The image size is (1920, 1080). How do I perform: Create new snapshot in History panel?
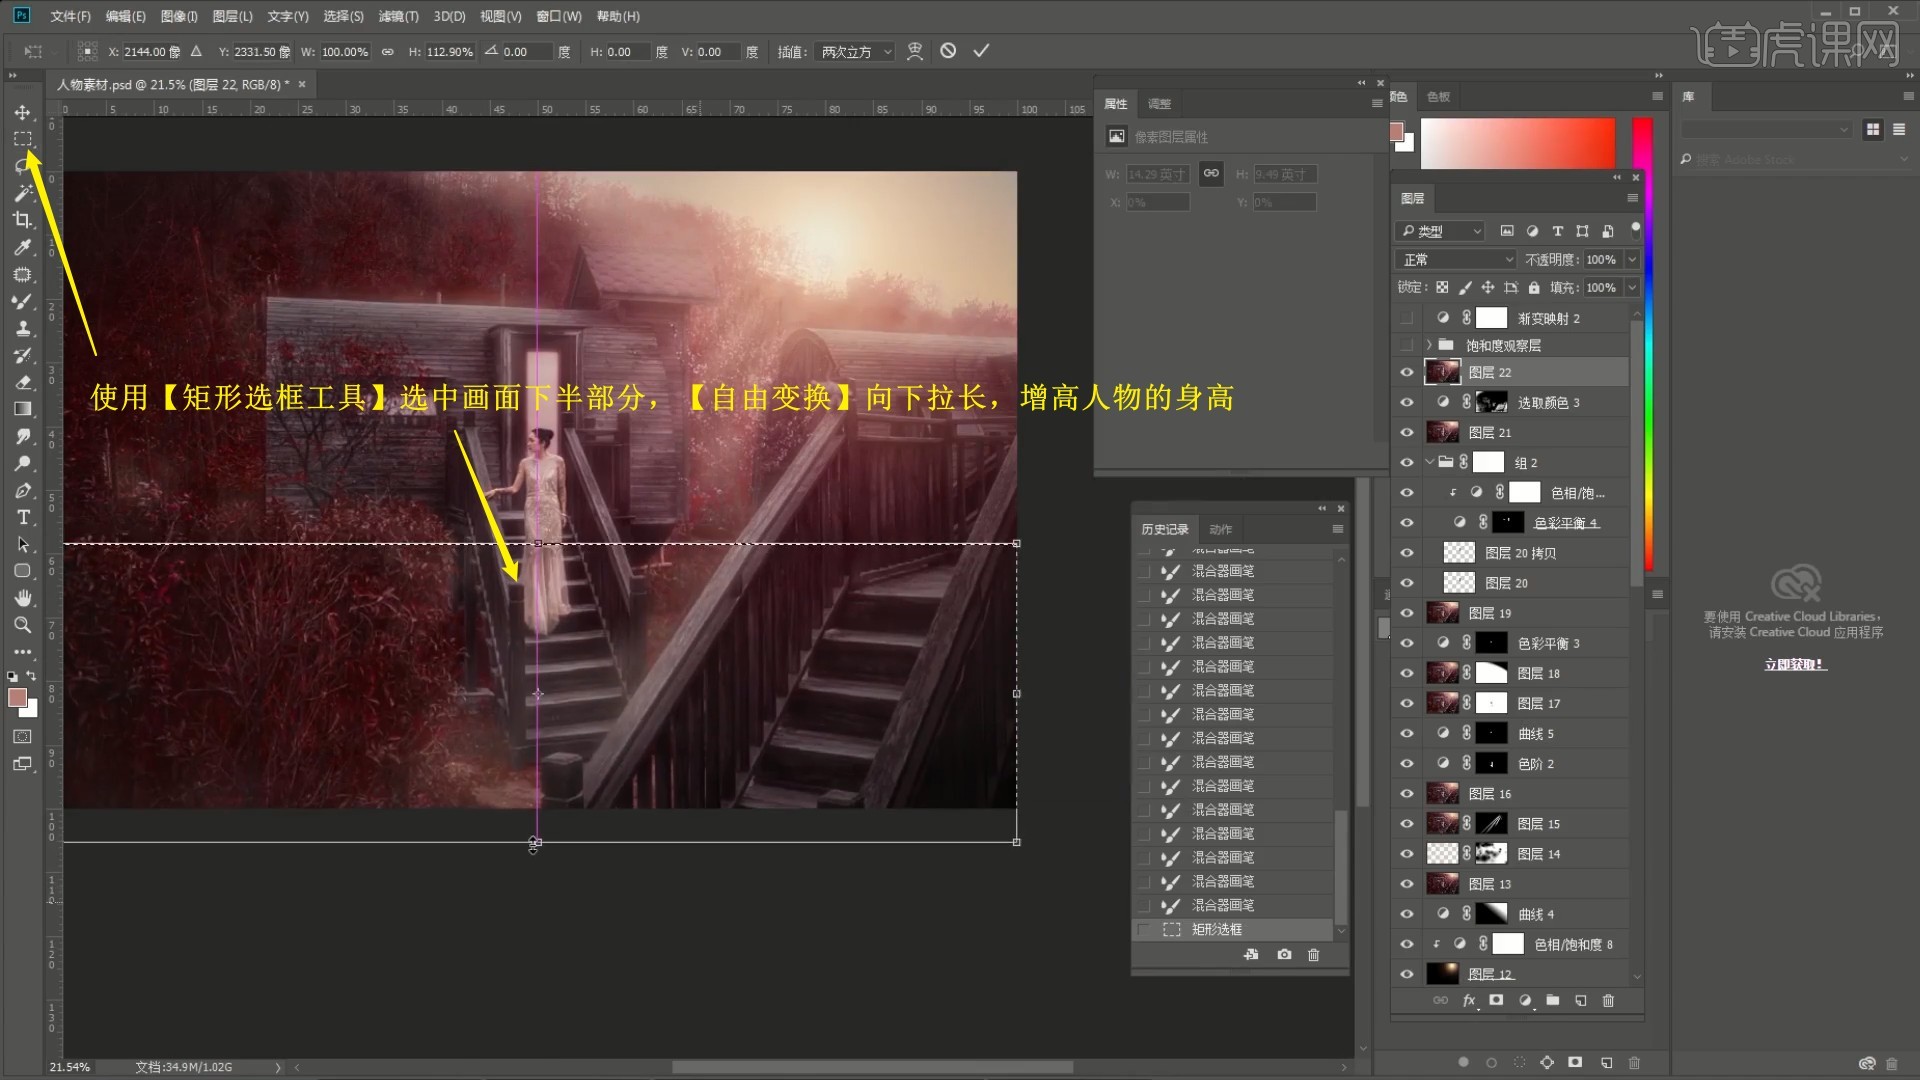click(1284, 955)
